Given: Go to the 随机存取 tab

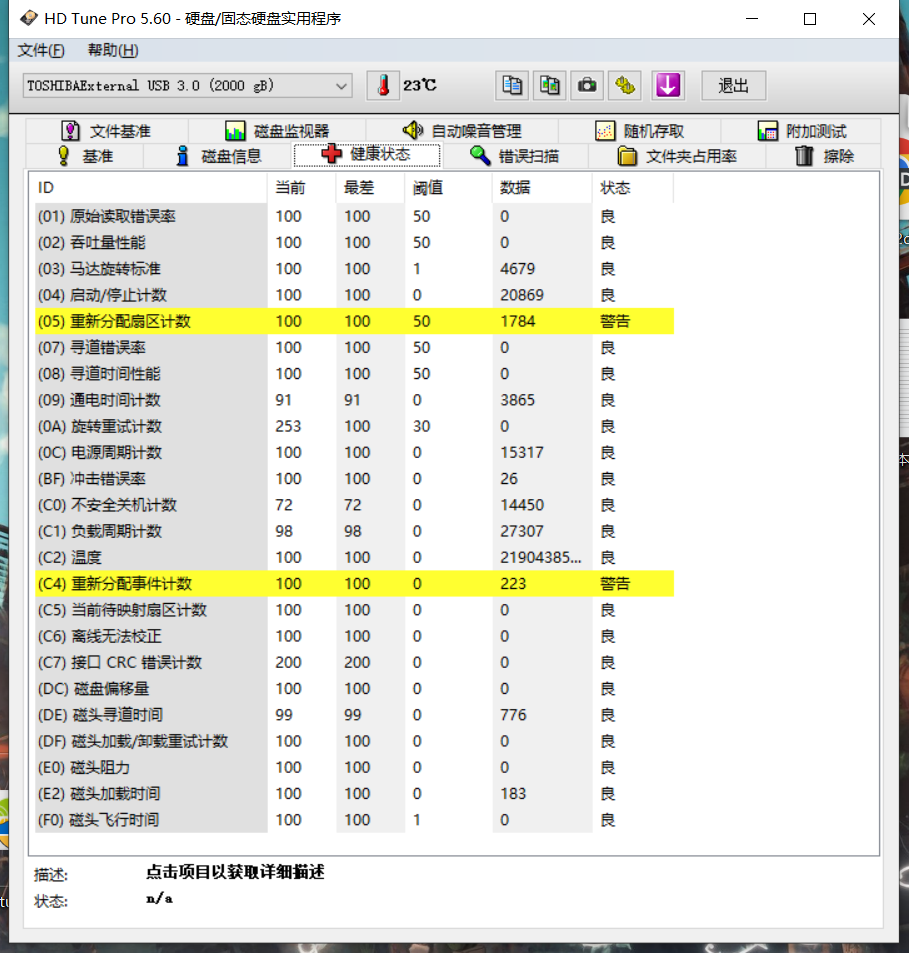Looking at the screenshot, I should (x=640, y=131).
